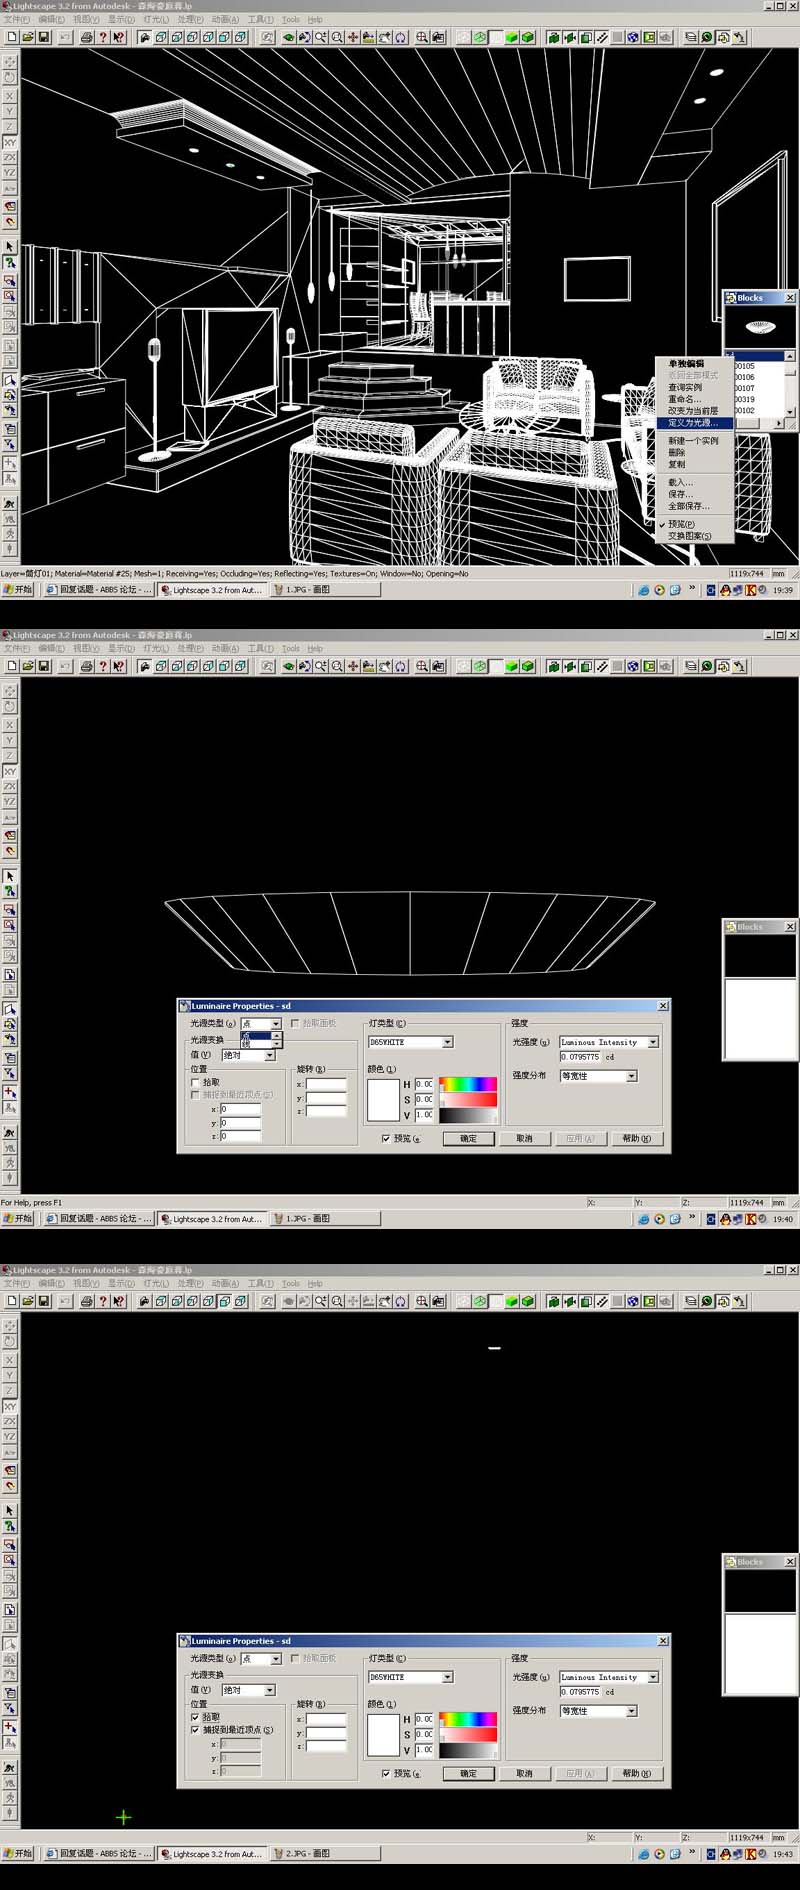This screenshot has height=1890, width=800.
Task: Click 开始 Start button on room-scene window taskbar
Action: point(18,590)
